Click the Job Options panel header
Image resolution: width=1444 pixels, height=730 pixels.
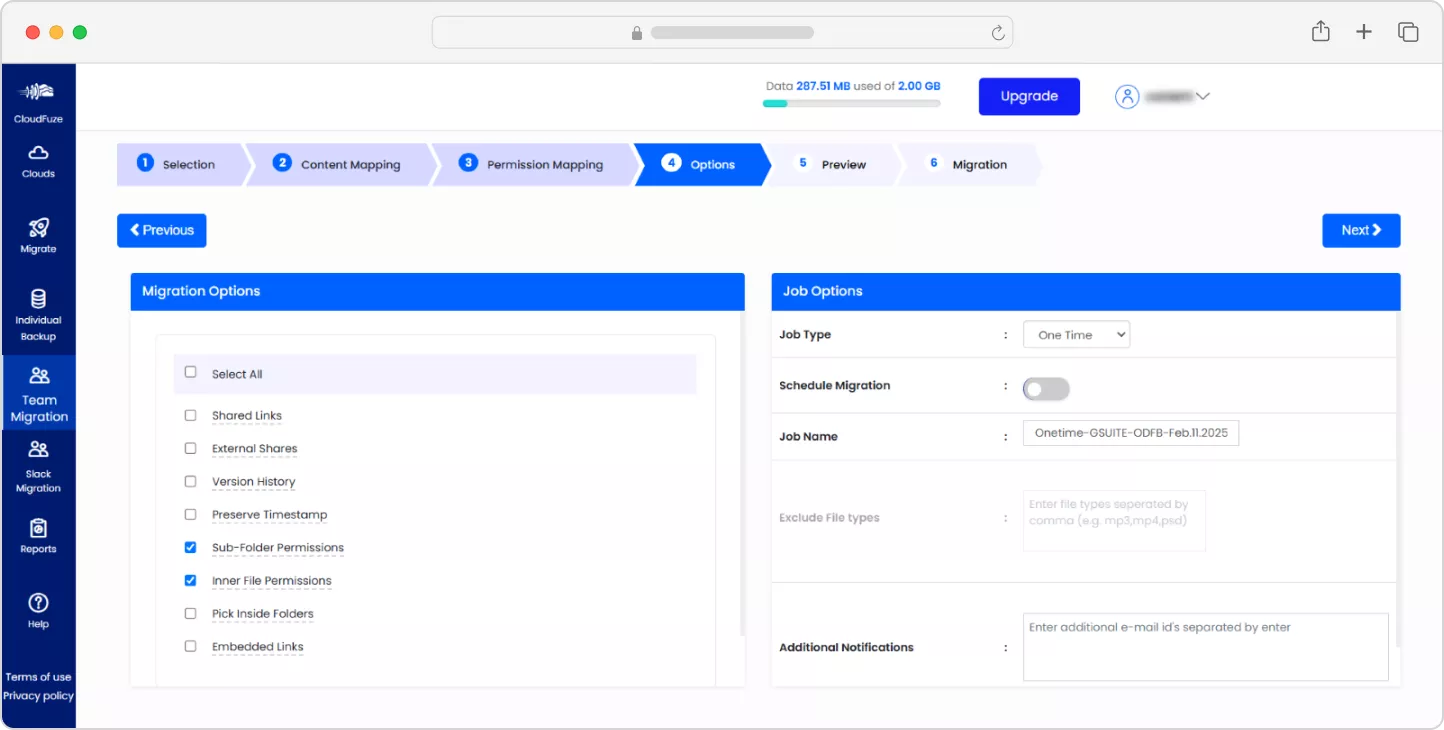[x=1086, y=292]
